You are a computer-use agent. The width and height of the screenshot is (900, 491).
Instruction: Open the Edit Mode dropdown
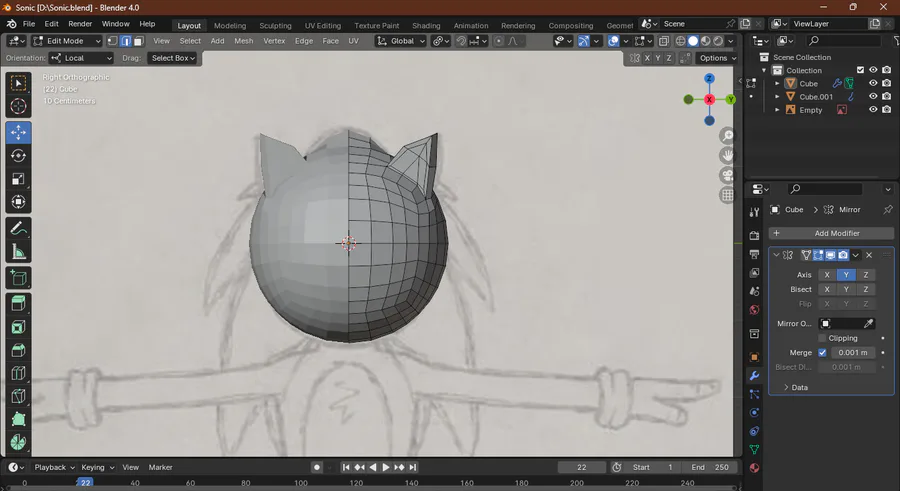click(x=67, y=41)
